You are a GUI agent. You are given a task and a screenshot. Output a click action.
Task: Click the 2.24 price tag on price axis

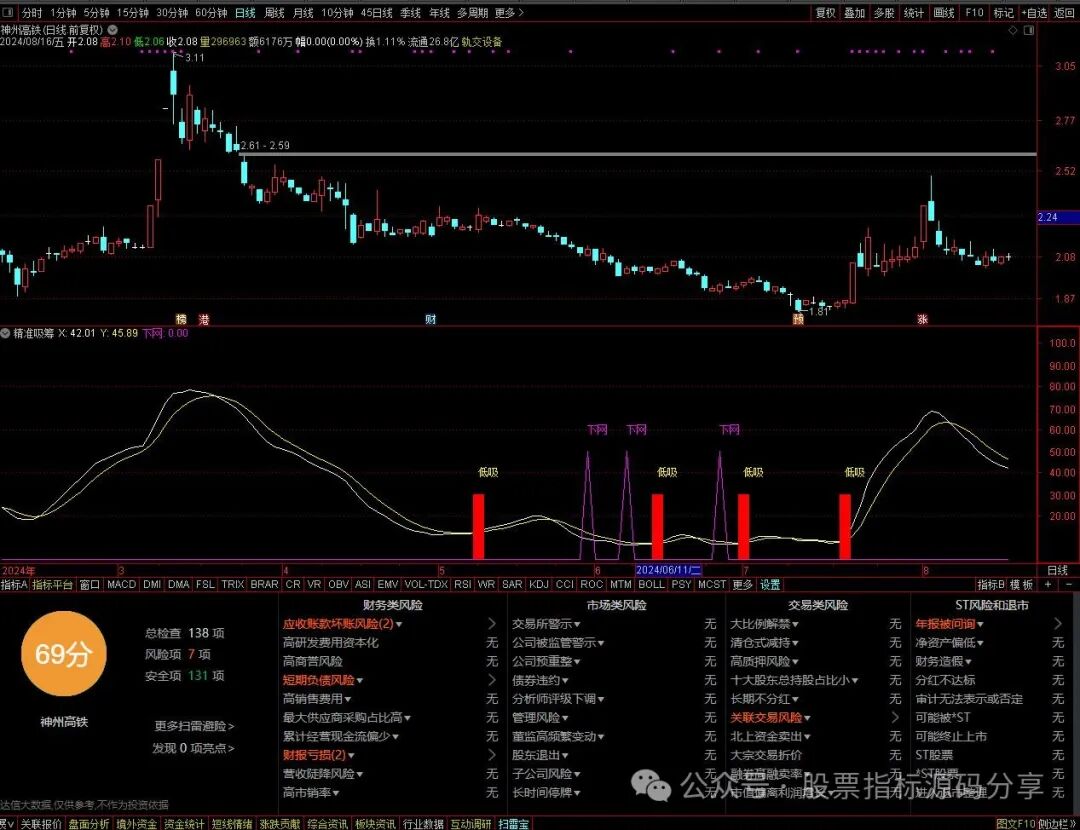tap(1057, 217)
